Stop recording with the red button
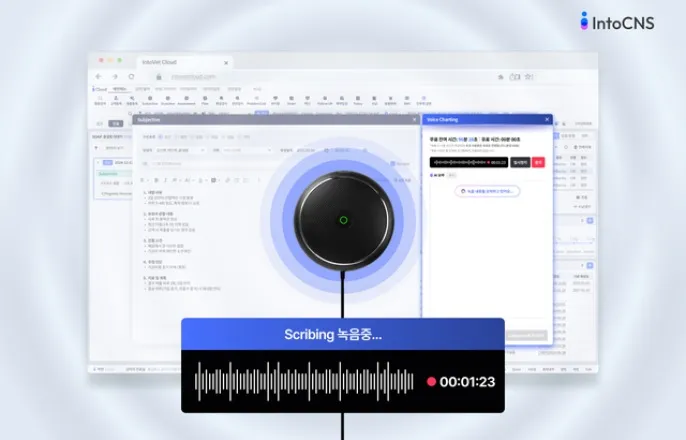 [x=538, y=162]
